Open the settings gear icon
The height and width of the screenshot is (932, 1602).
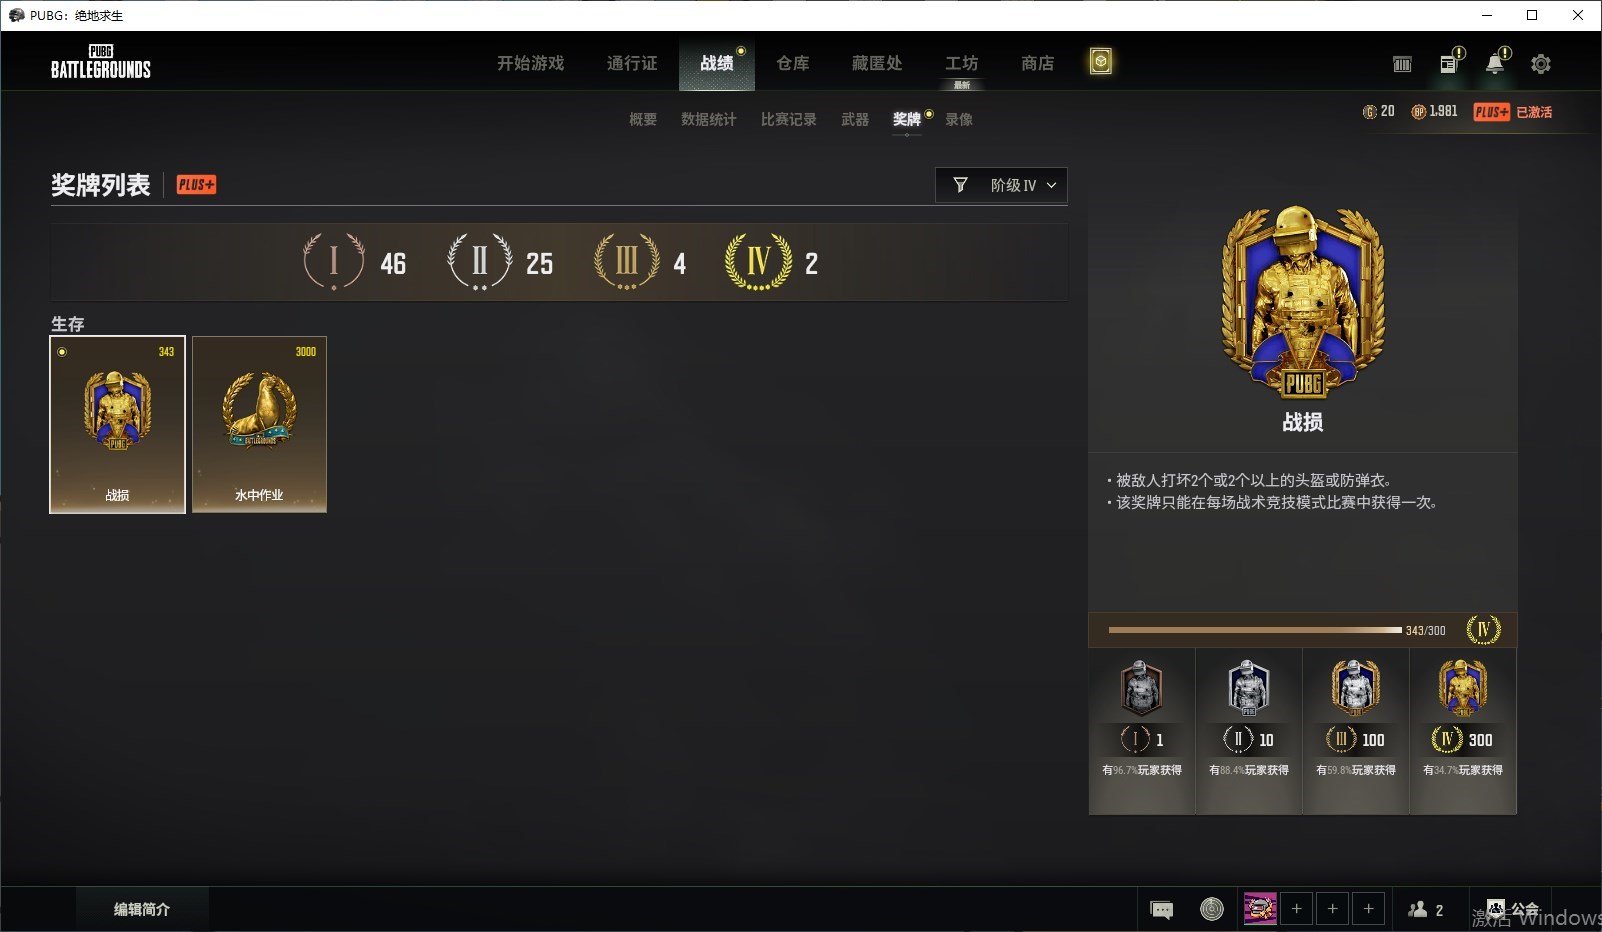(1541, 64)
